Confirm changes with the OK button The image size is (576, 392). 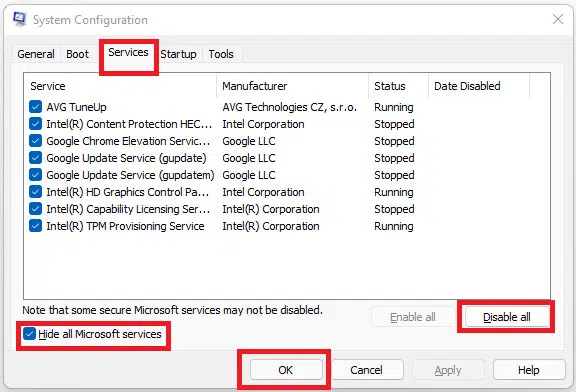286,370
